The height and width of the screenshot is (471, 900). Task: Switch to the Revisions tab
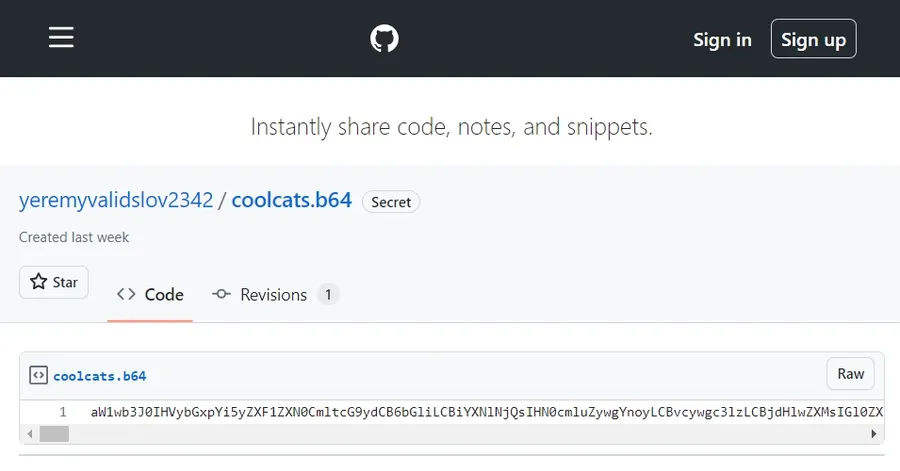[x=276, y=294]
